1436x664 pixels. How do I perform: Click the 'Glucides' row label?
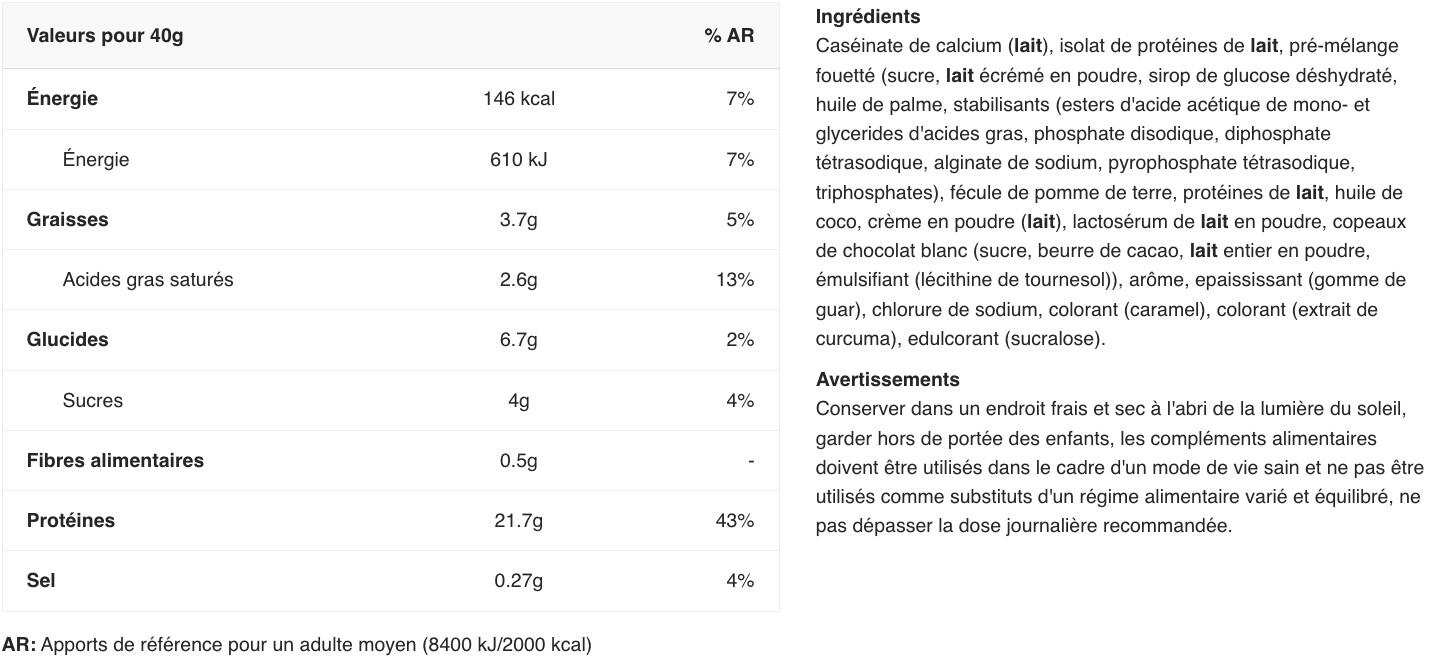[68, 340]
